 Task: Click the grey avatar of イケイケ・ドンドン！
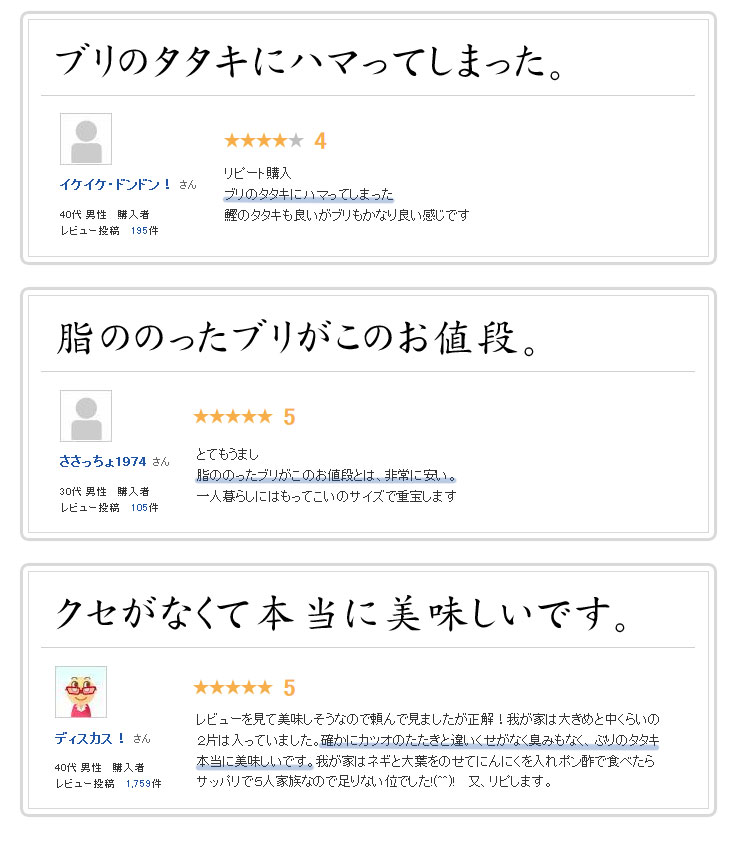point(86,139)
